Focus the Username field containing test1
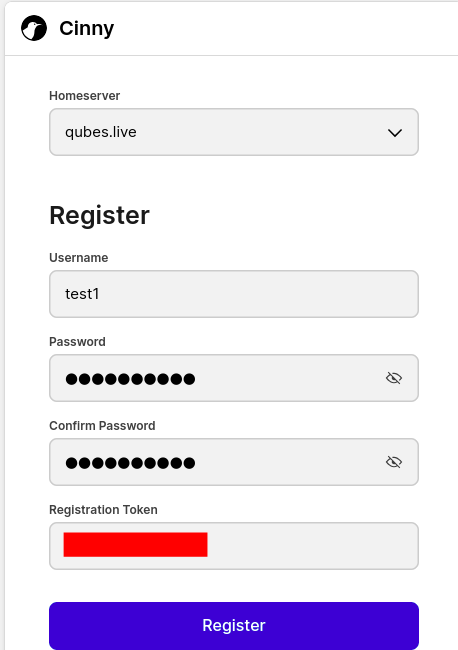The height and width of the screenshot is (650, 458). point(234,294)
